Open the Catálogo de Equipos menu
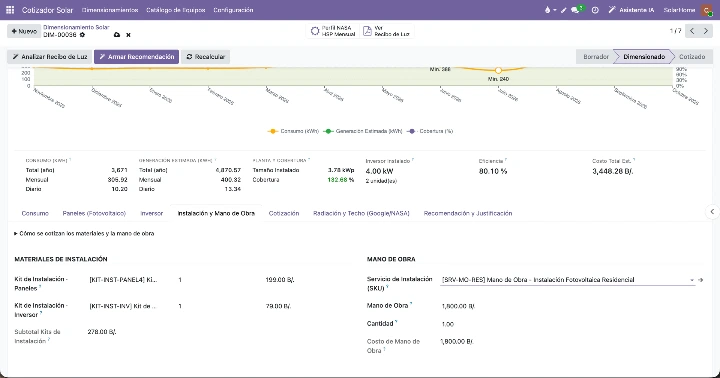Screen dimensions: 720x378 (175, 10)
